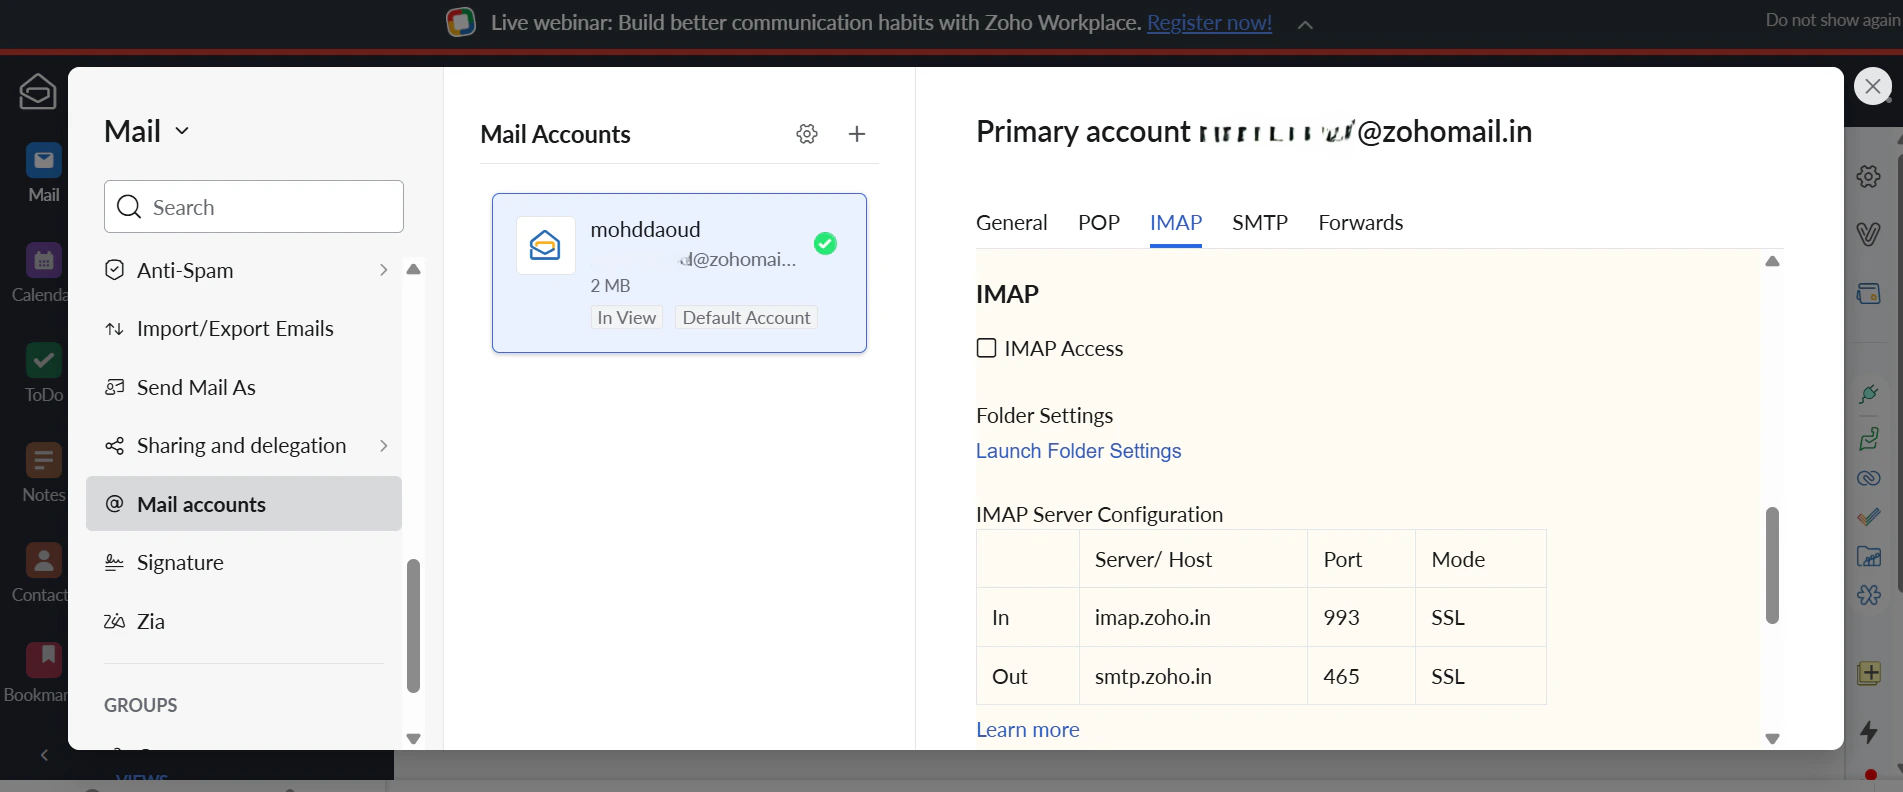Collapse the left app sidebar arrow
This screenshot has width=1903, height=792.
(x=44, y=755)
